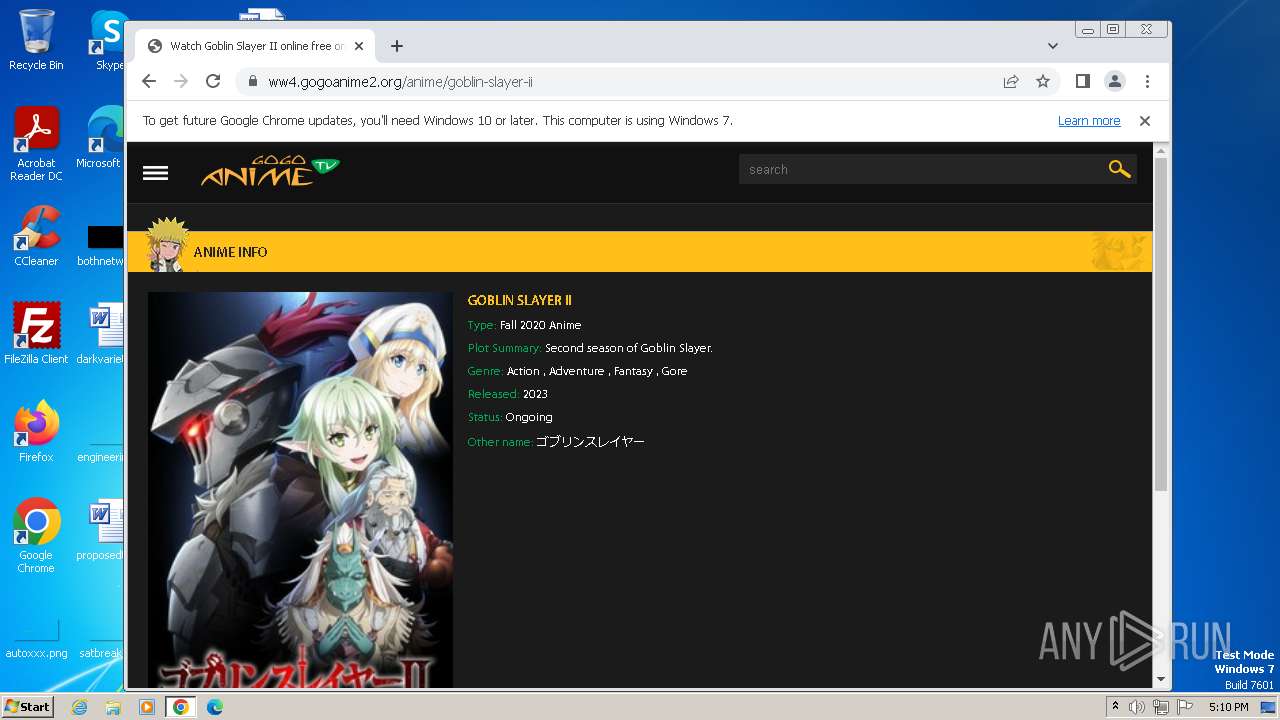Screen dimensions: 1280x720
Task: Click the GogoAnime TV logo
Action: click(x=270, y=171)
